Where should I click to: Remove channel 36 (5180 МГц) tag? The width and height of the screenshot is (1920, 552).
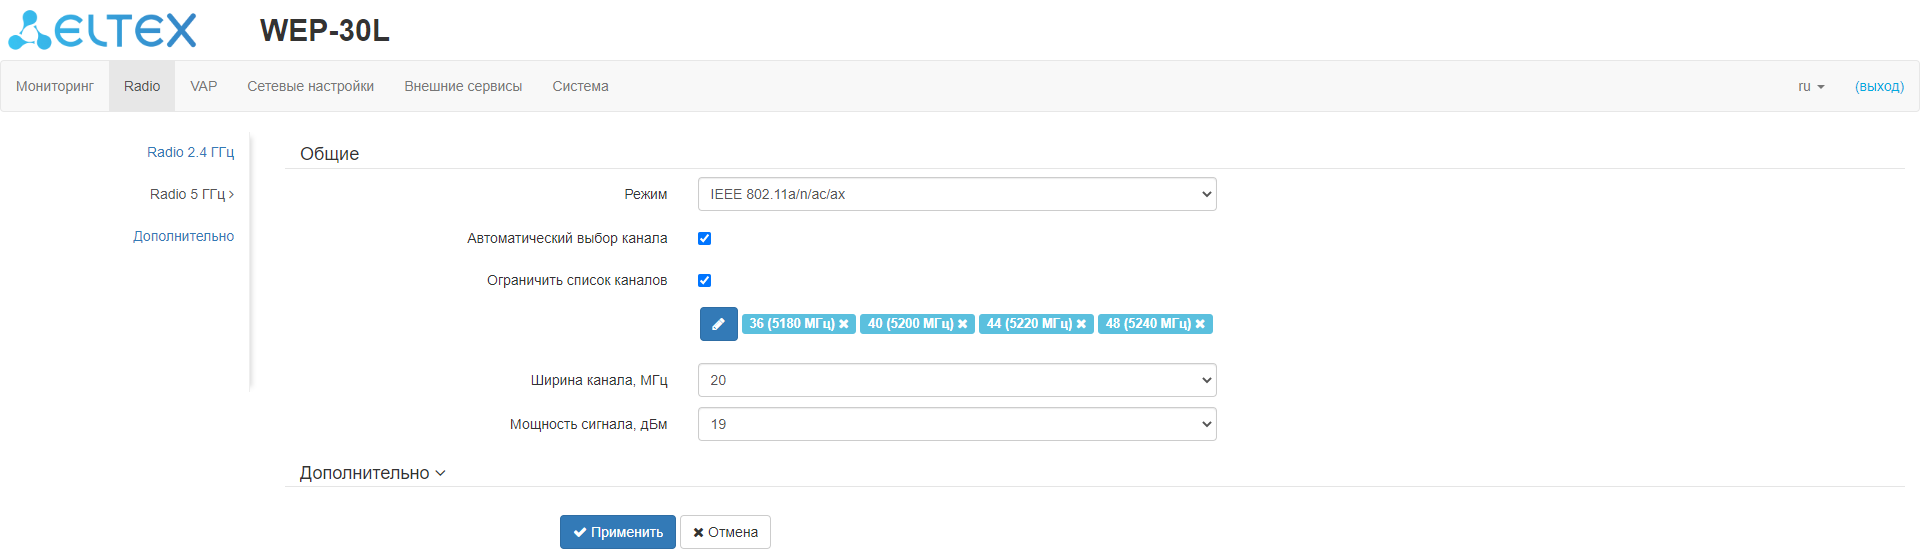[844, 324]
